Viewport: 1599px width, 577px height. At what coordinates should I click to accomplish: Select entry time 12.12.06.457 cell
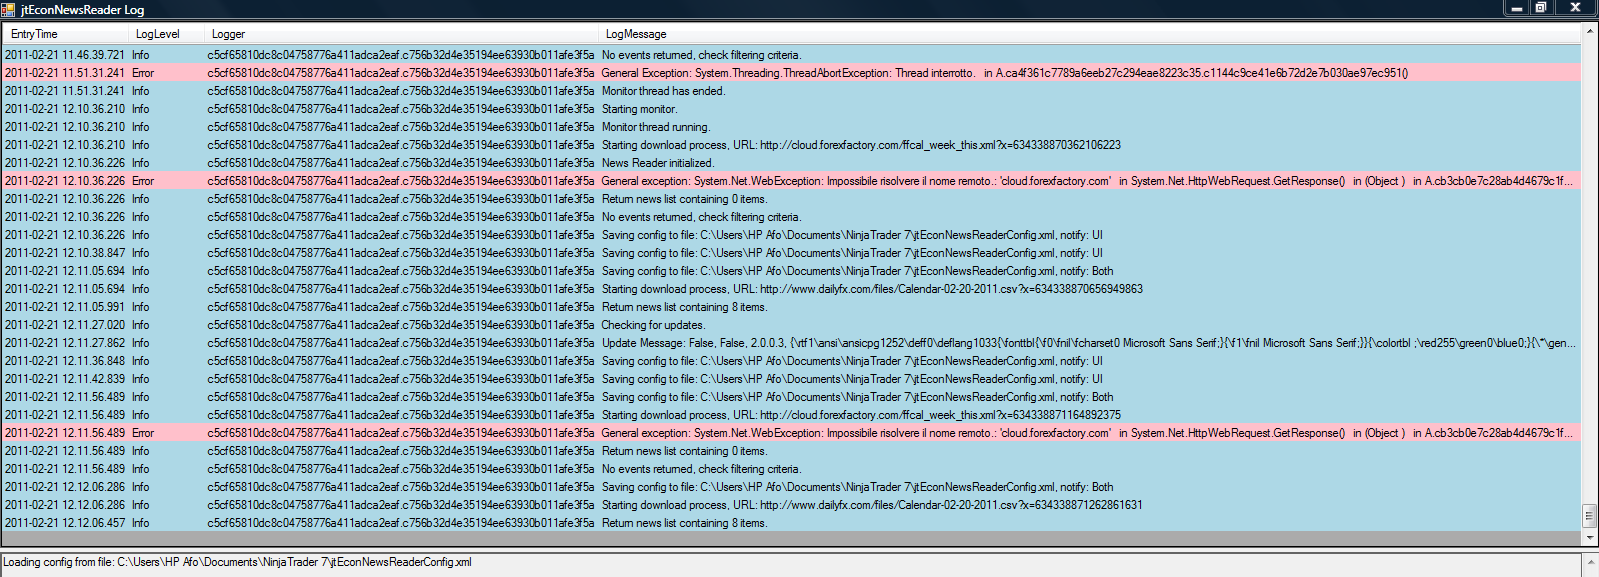(65, 523)
